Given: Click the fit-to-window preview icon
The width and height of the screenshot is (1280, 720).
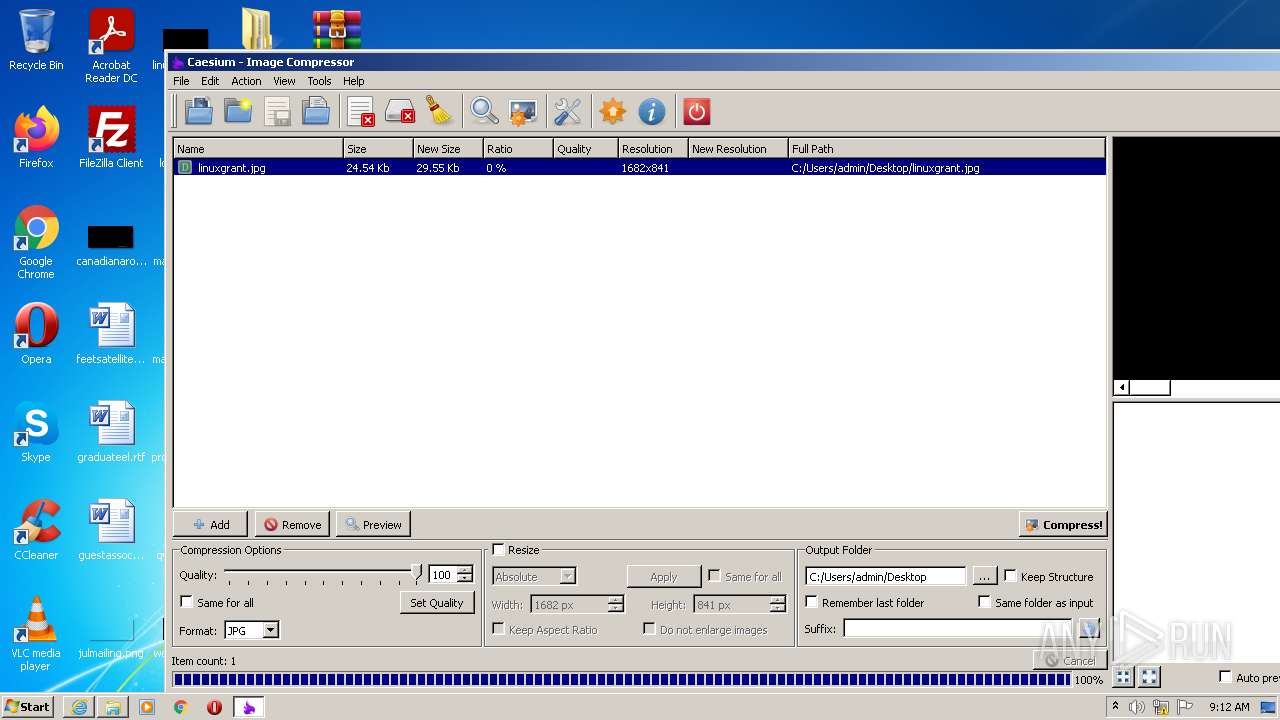Looking at the screenshot, I should pyautogui.click(x=1123, y=677).
